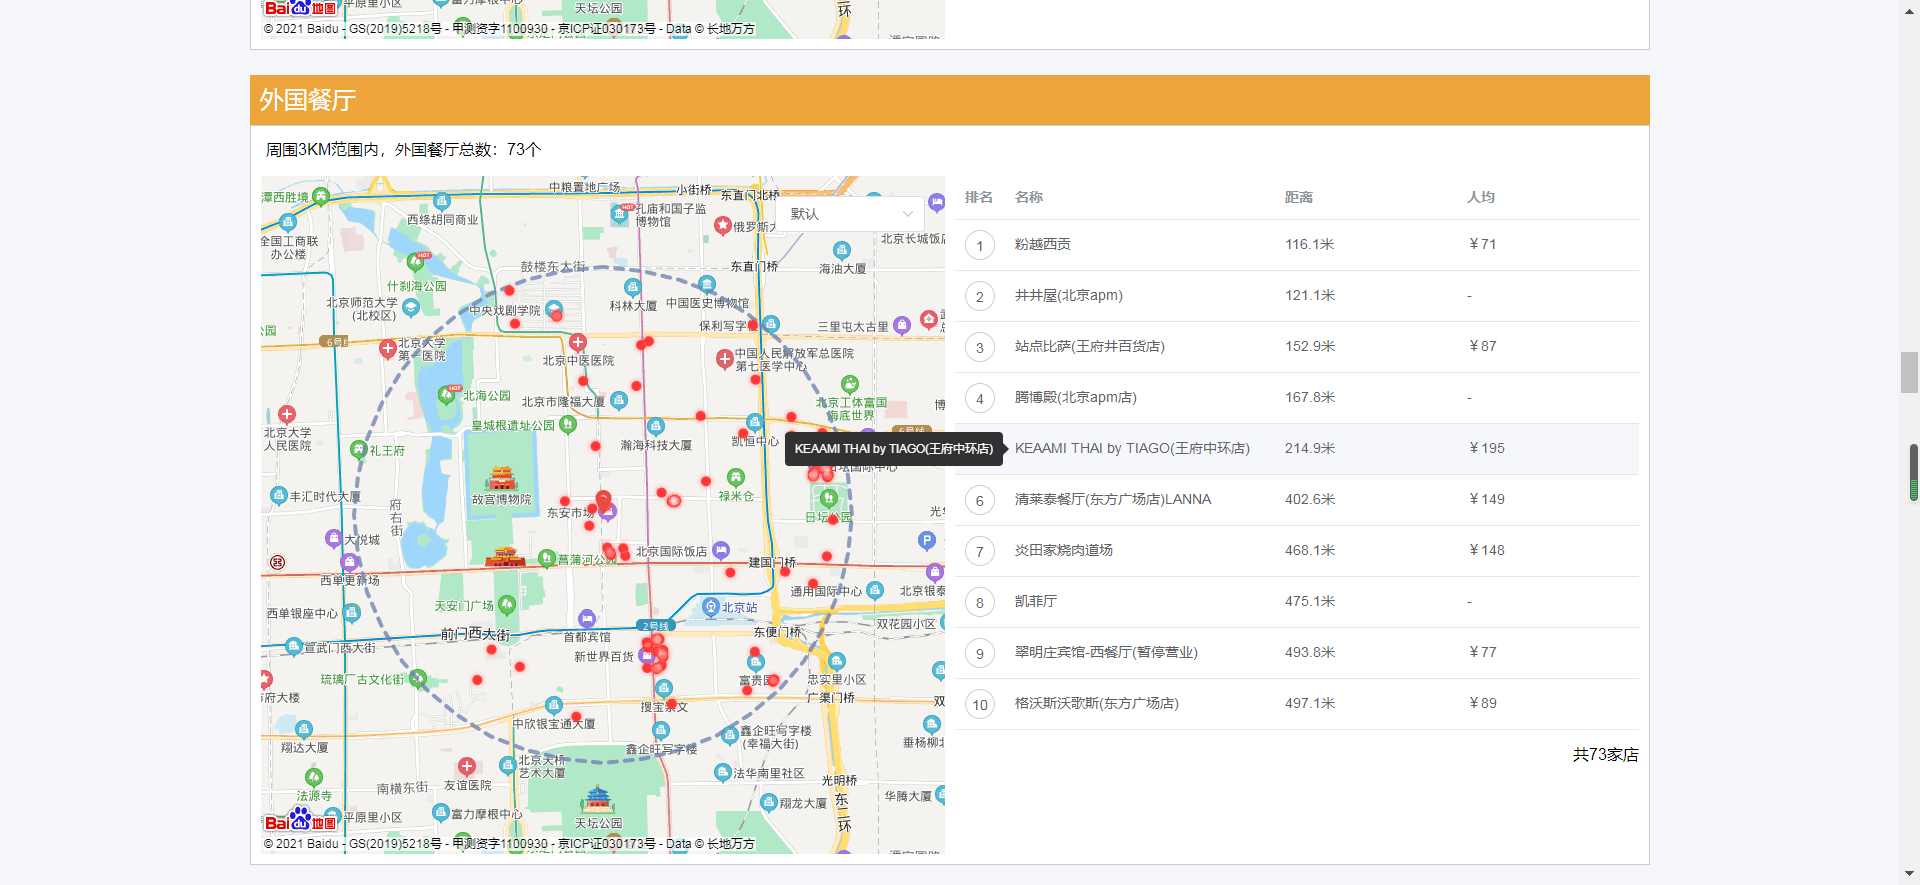
Task: Select 站点比萨(王府井百货店) row
Action: 1297,346
